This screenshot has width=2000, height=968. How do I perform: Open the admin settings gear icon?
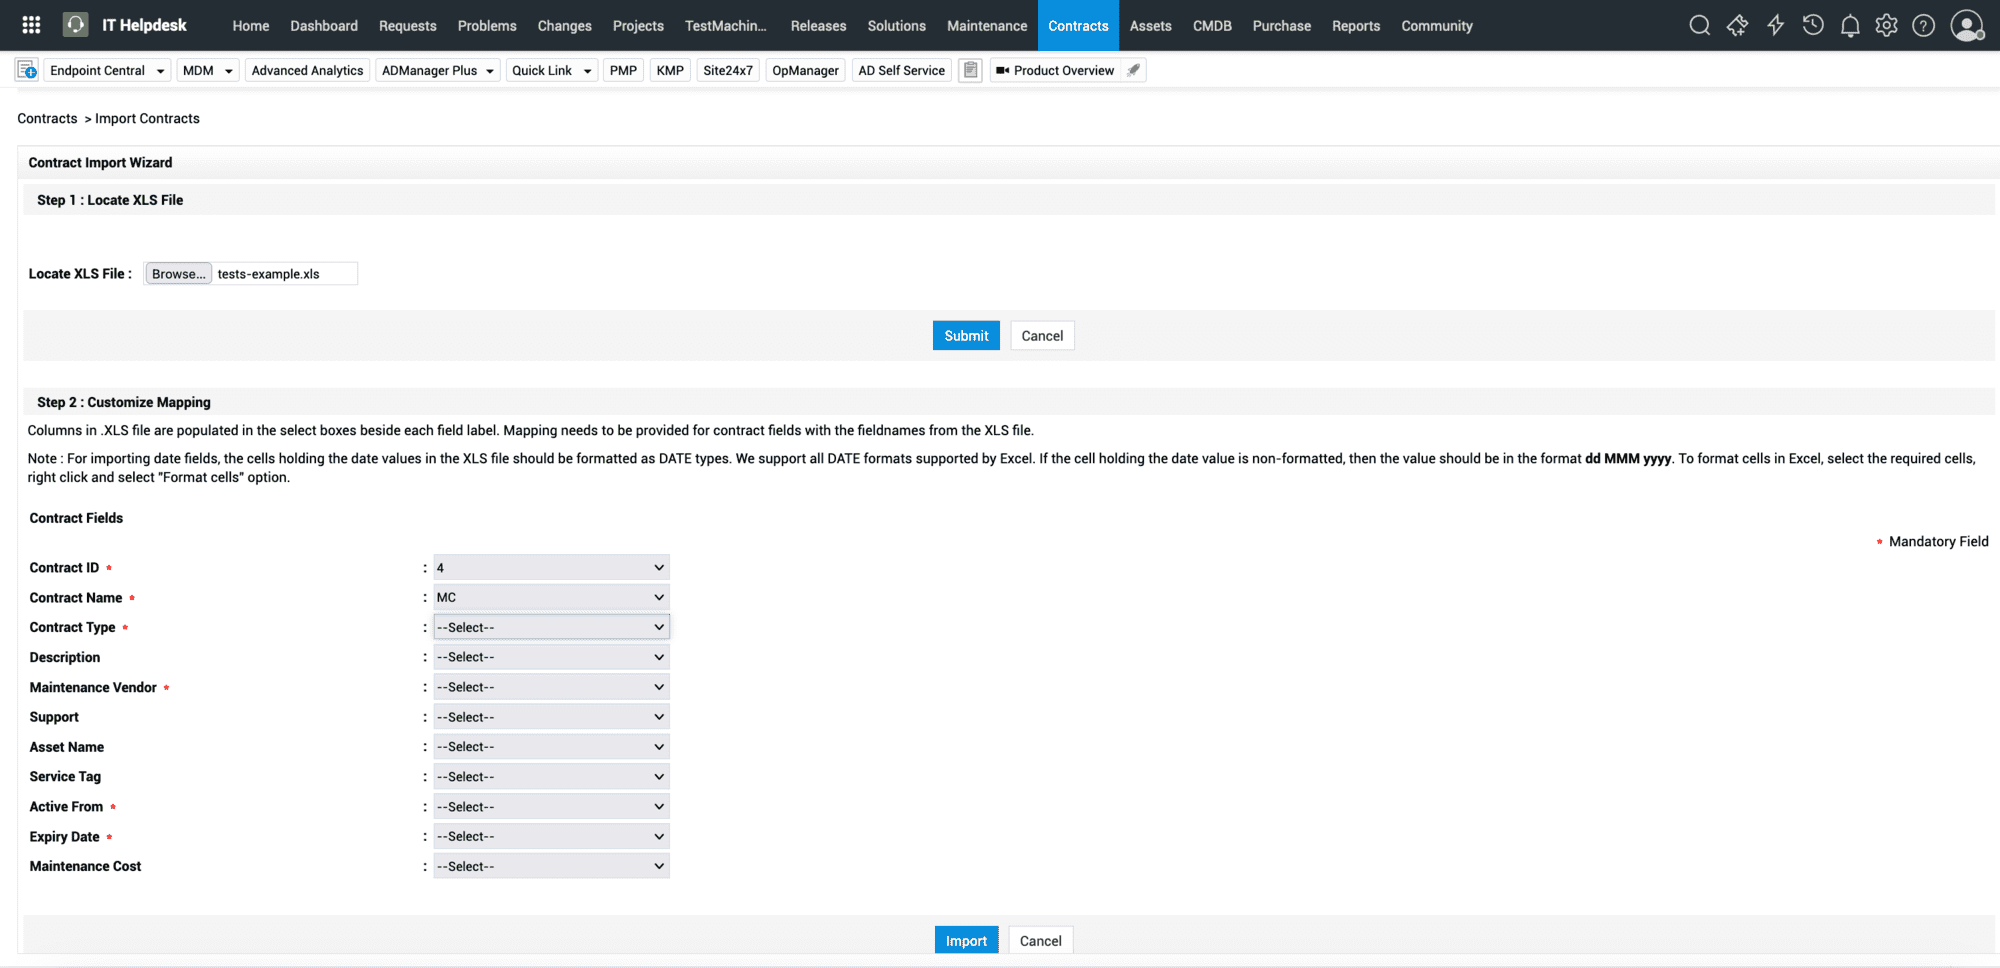pos(1886,25)
